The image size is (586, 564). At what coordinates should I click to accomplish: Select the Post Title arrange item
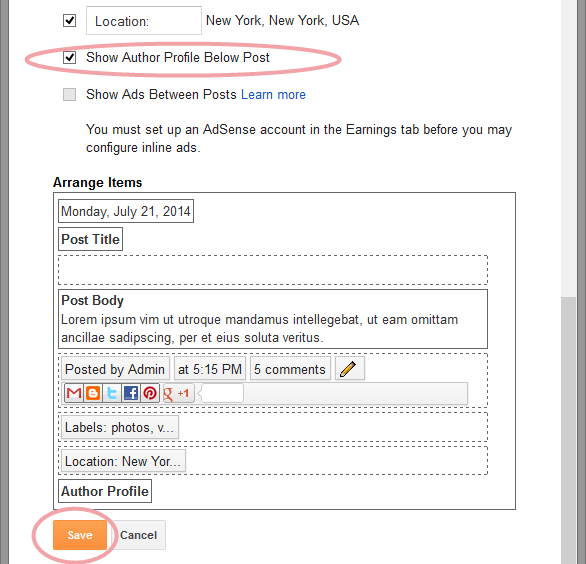point(90,239)
